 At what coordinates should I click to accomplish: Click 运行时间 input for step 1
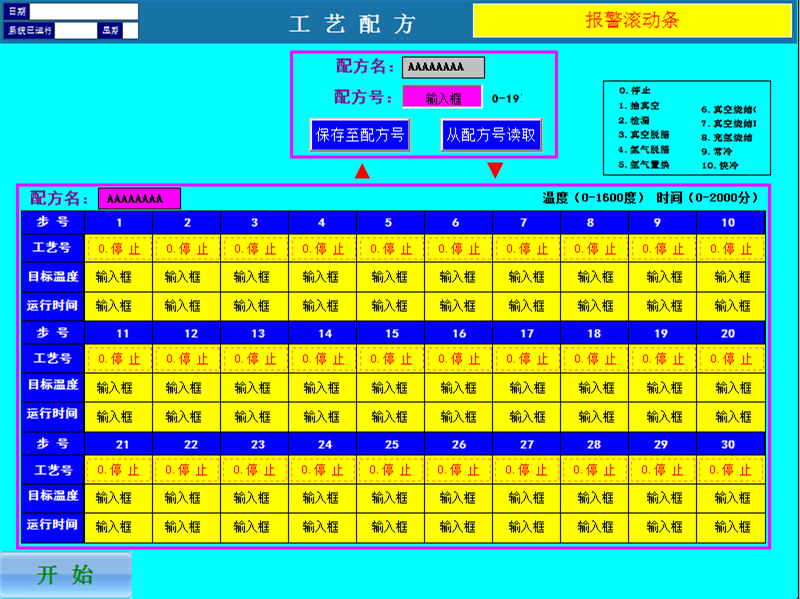[x=119, y=305]
